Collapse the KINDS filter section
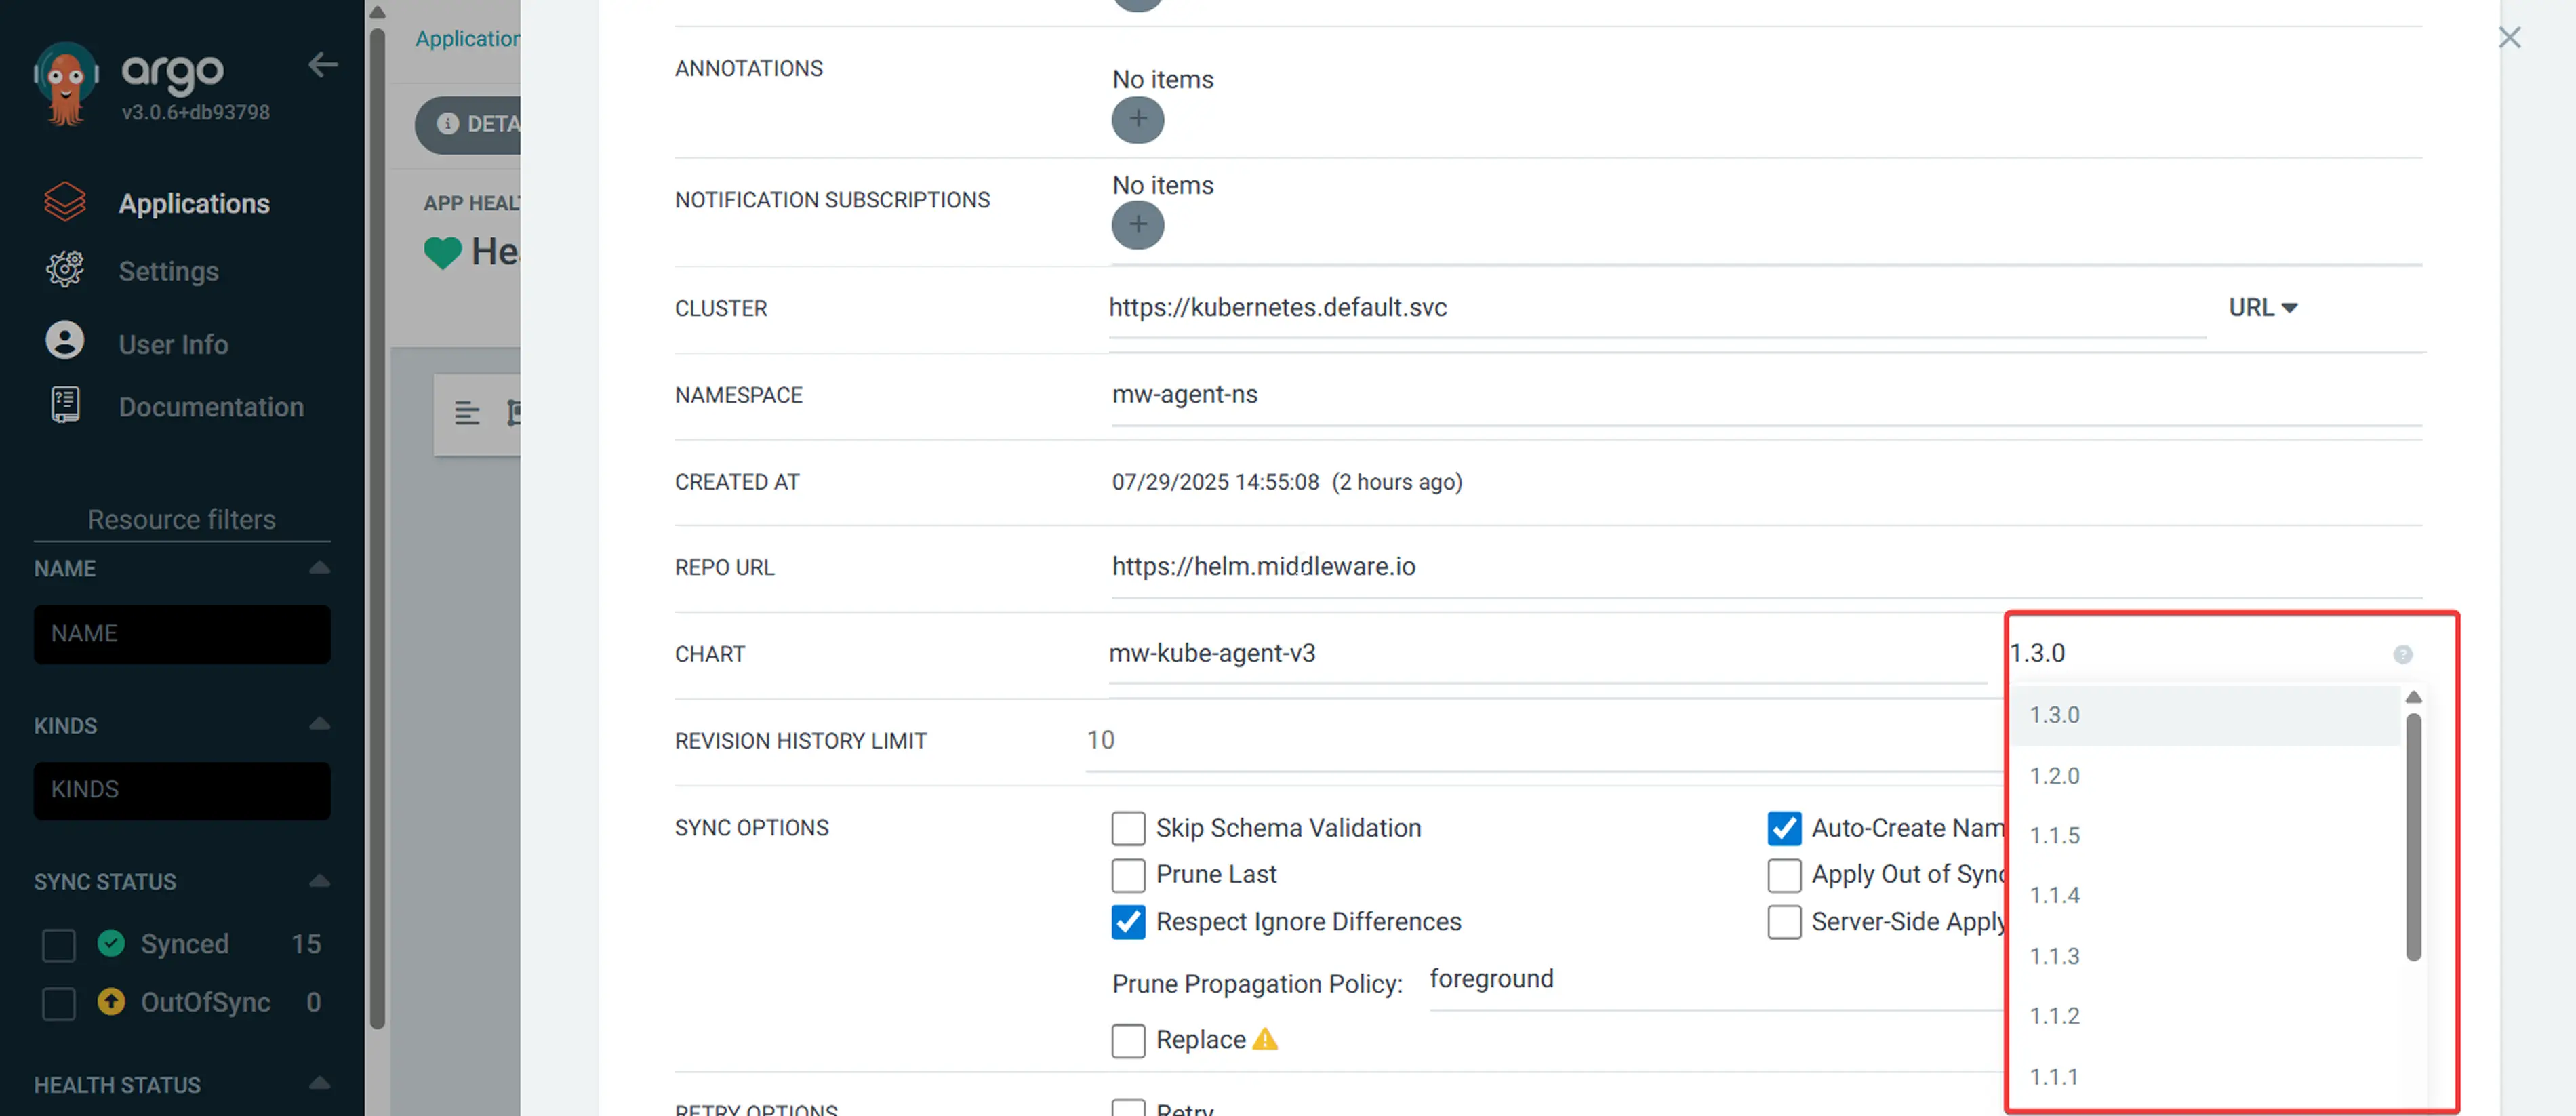Image resolution: width=2576 pixels, height=1116 pixels. [x=319, y=724]
